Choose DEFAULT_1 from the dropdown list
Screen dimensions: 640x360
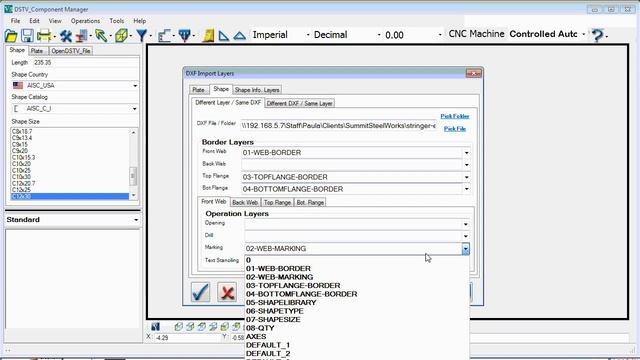(268, 345)
